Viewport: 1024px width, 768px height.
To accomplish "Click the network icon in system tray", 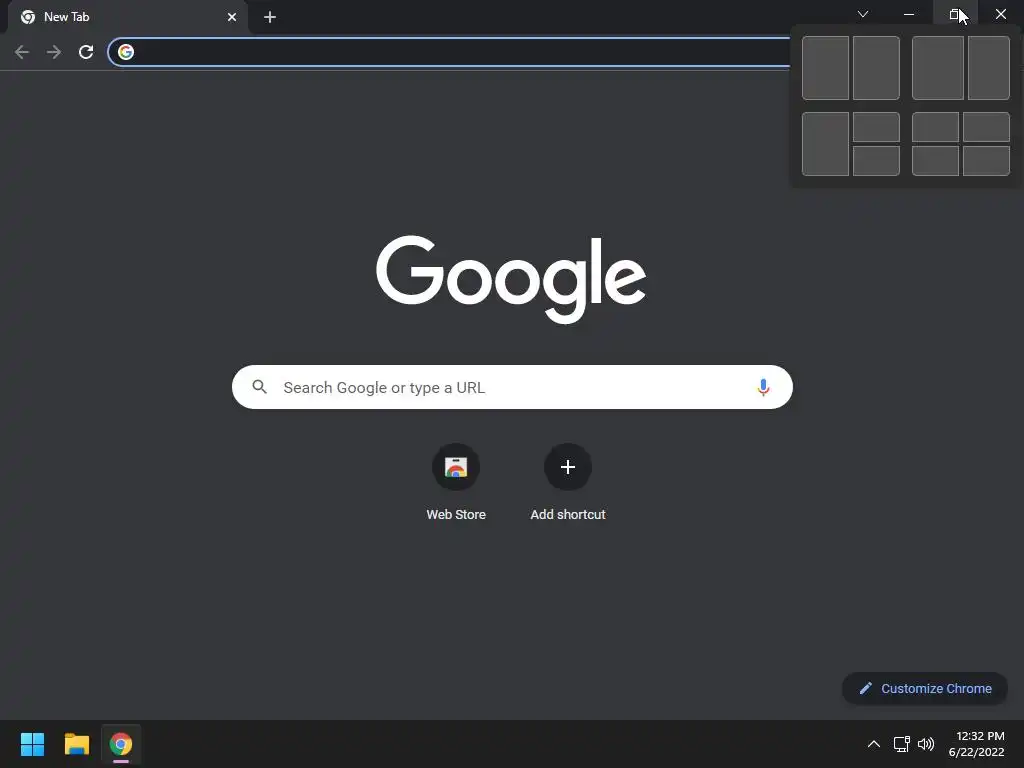I will [902, 744].
